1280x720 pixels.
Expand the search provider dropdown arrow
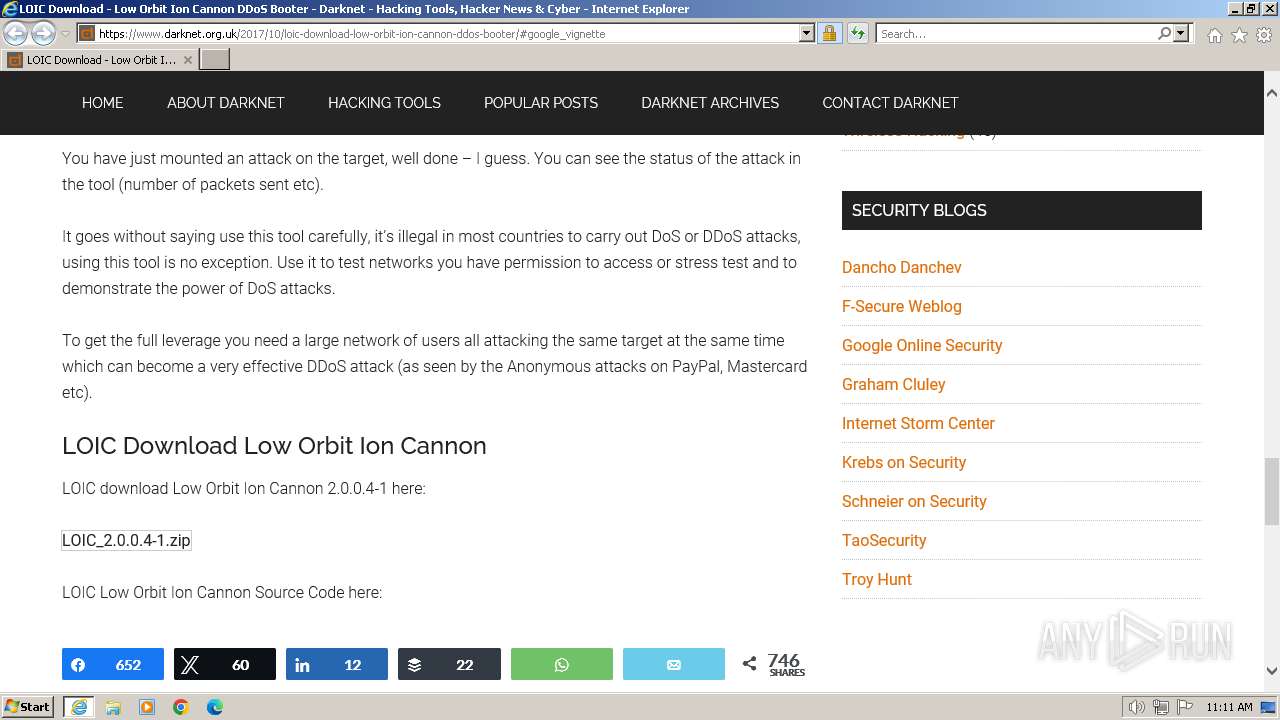[1181, 33]
